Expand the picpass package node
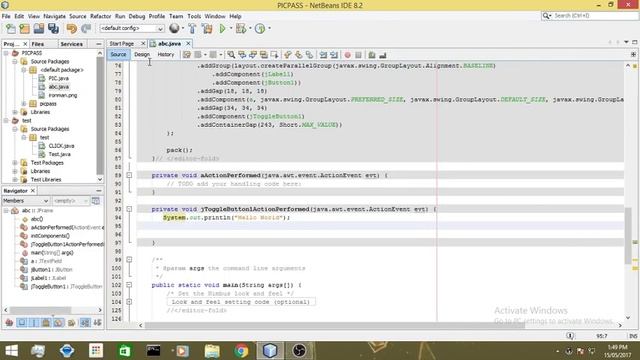This screenshot has height=360, width=640. pos(24,104)
